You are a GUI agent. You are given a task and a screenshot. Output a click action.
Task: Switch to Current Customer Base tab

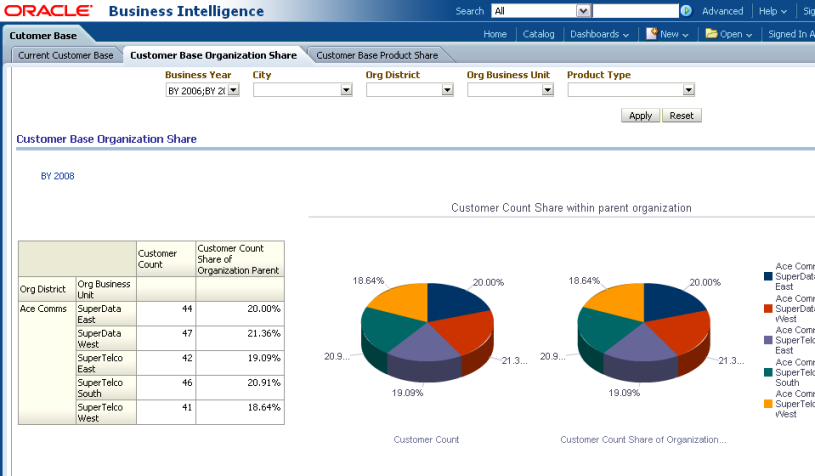(65, 55)
